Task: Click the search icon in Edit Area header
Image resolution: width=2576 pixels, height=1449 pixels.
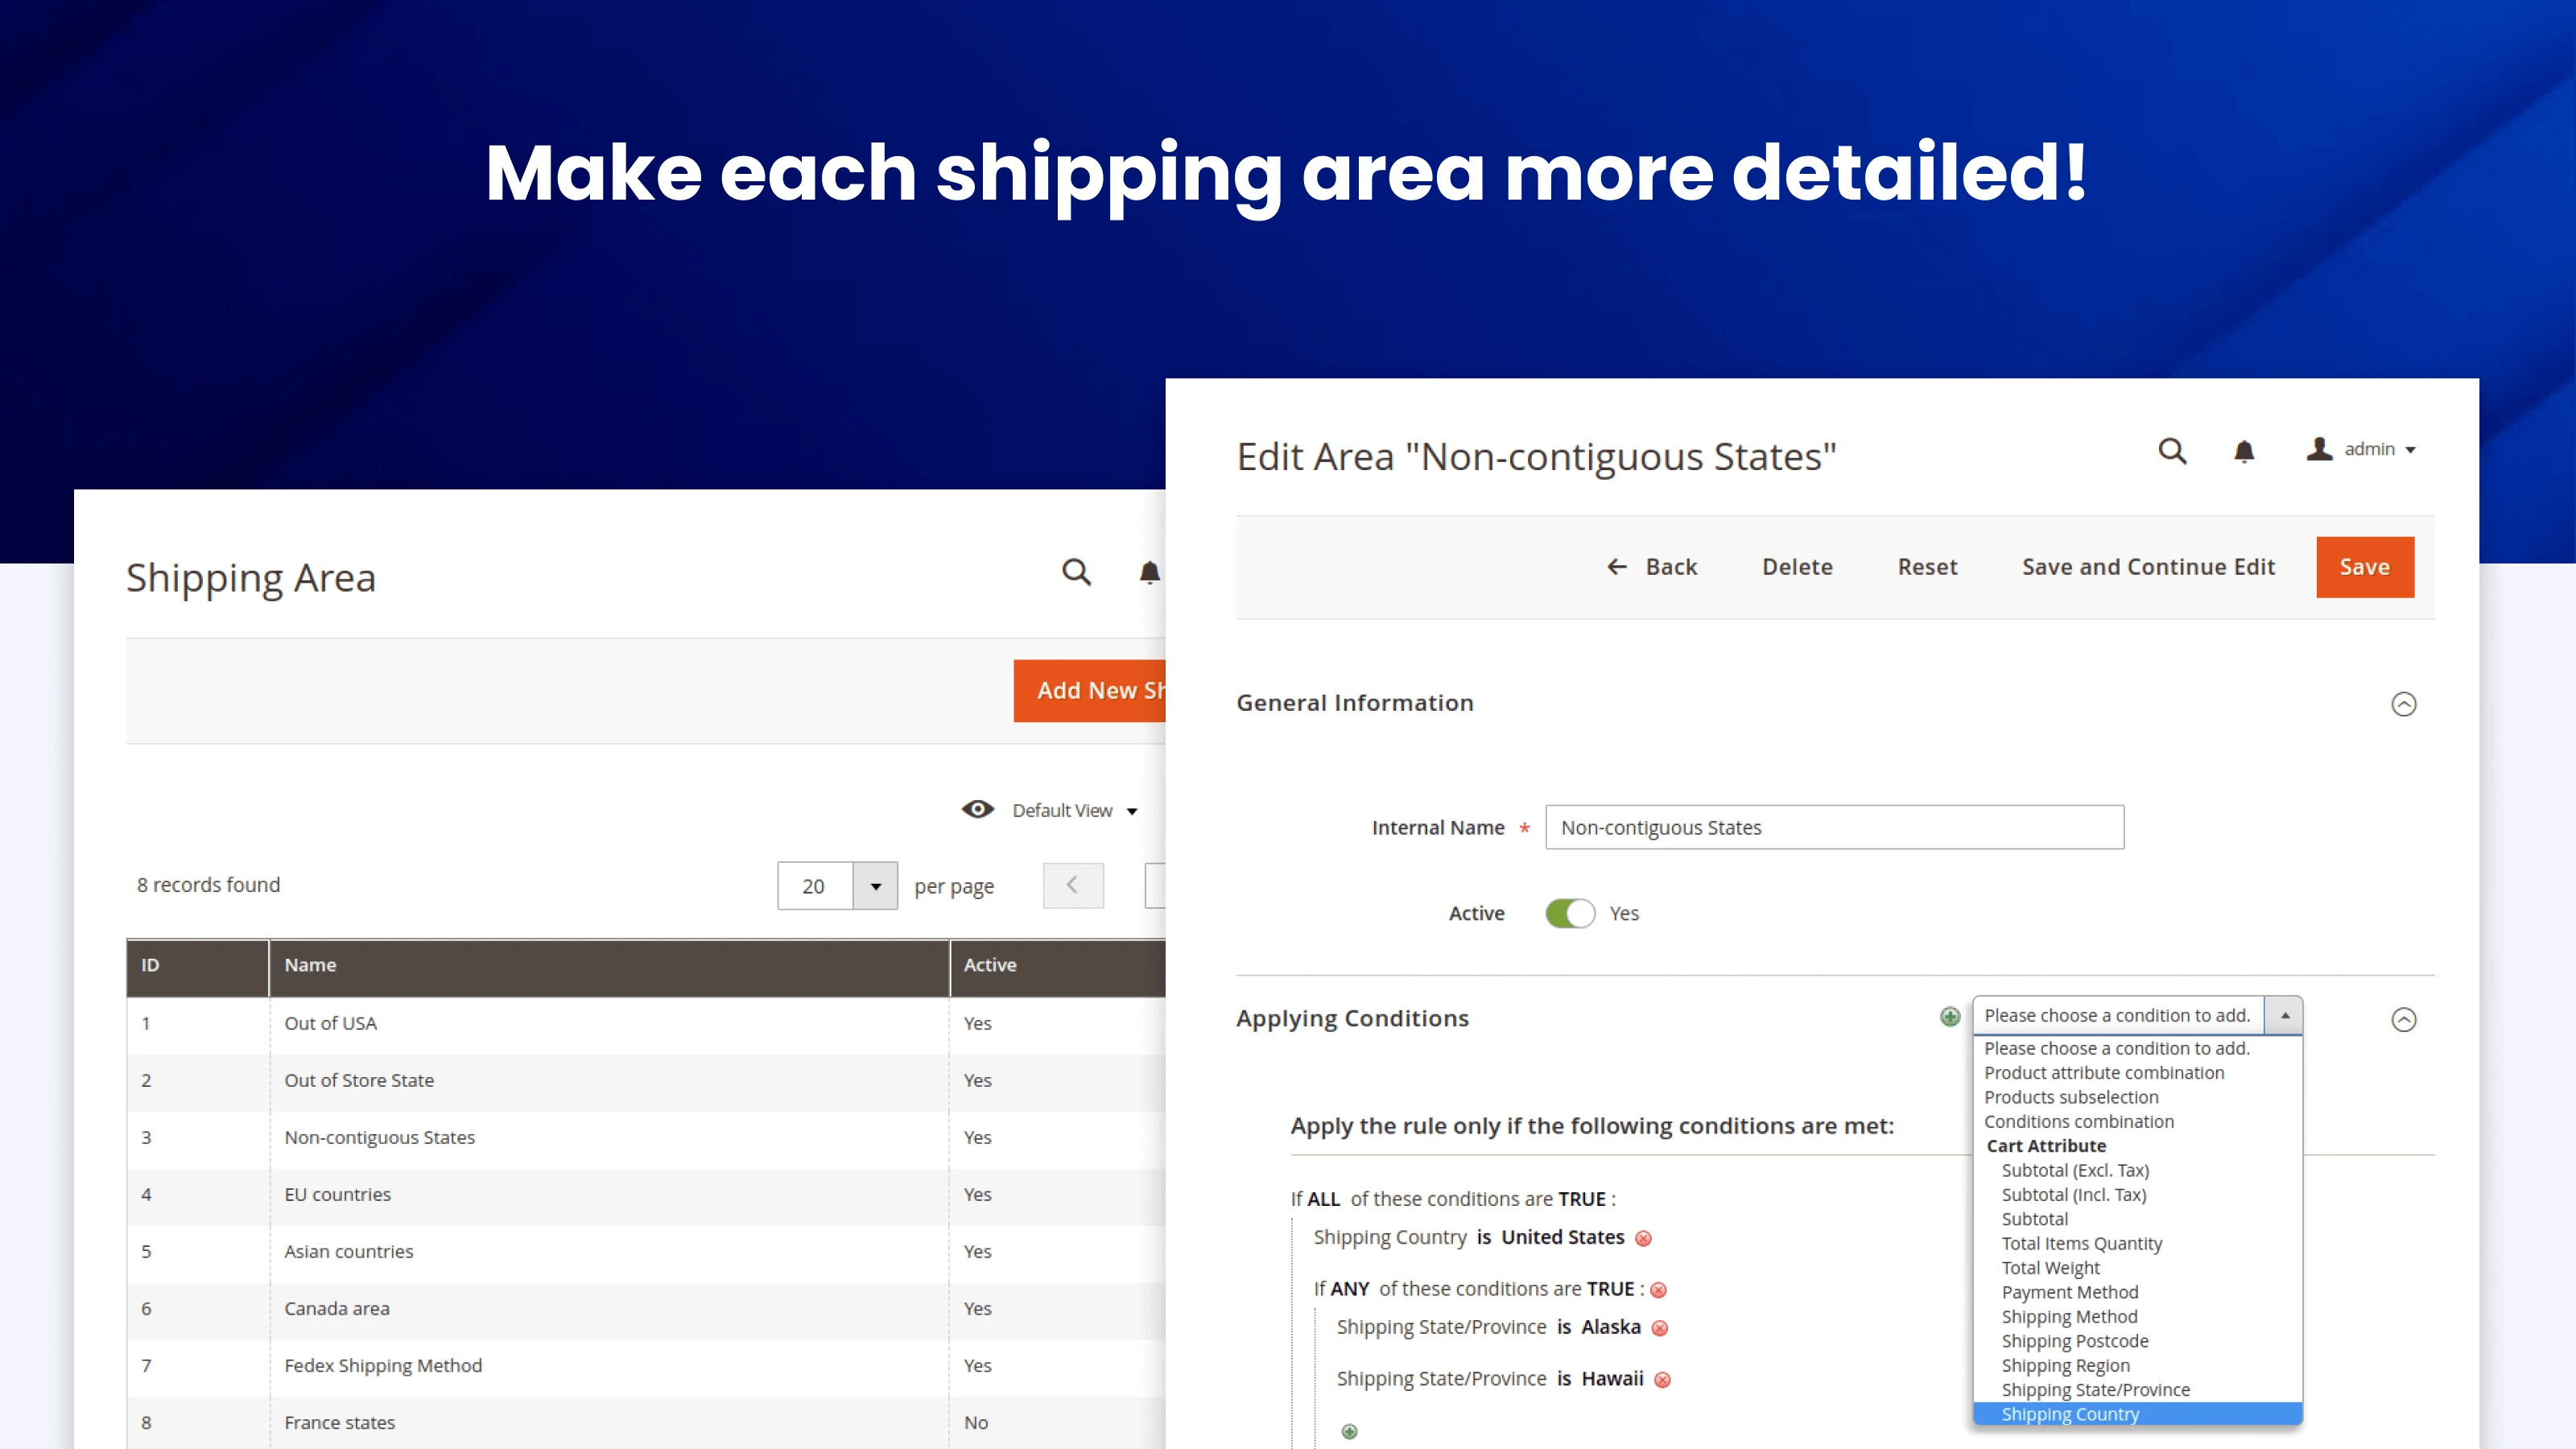Action: coord(2172,451)
